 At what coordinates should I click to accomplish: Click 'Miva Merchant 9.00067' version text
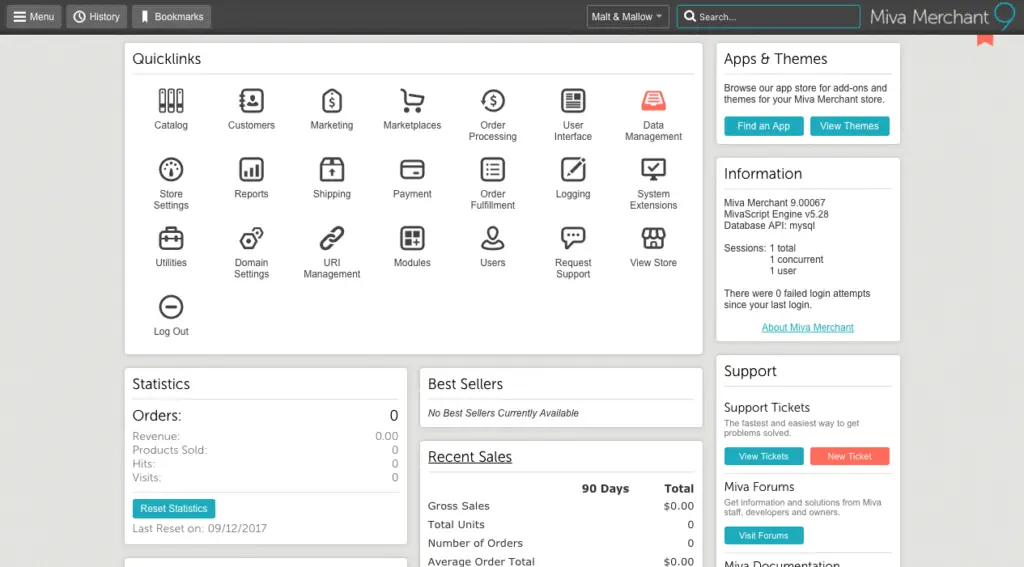tap(774, 202)
